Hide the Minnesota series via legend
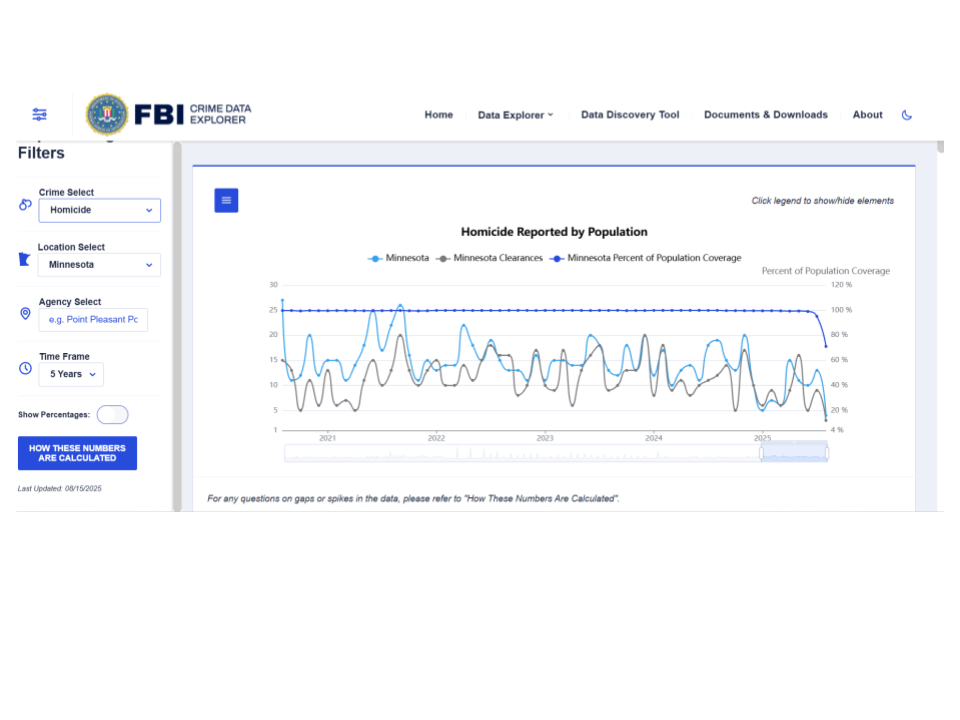This screenshot has height=720, width=960. coord(399,258)
